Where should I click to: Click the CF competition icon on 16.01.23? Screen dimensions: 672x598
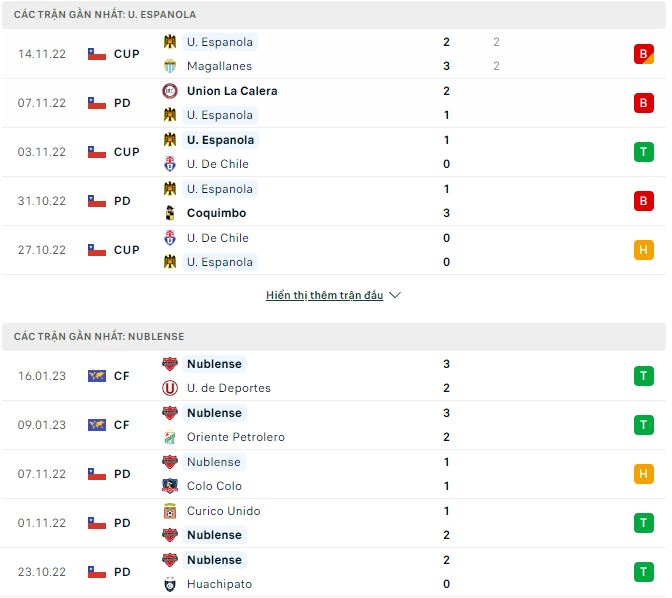[x=97, y=376]
